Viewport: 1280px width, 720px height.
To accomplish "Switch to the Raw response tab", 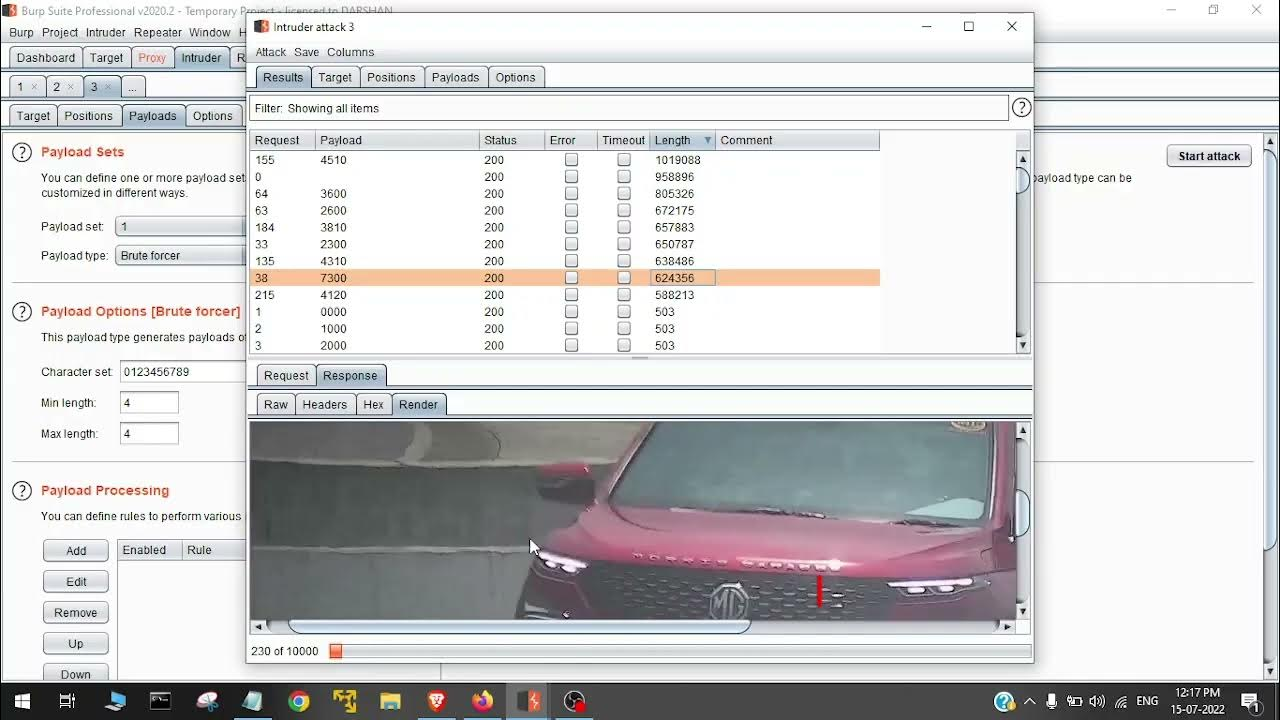I will (x=276, y=404).
